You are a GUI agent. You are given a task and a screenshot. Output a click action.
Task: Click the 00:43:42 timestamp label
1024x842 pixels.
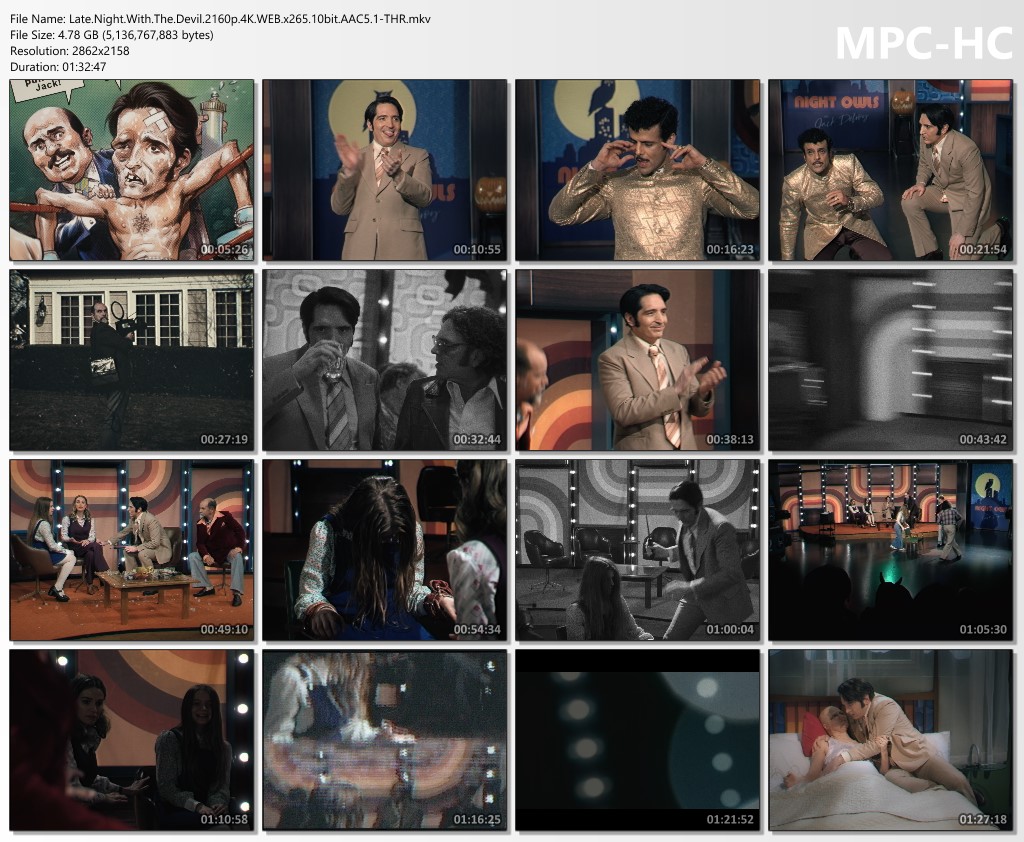[983, 440]
